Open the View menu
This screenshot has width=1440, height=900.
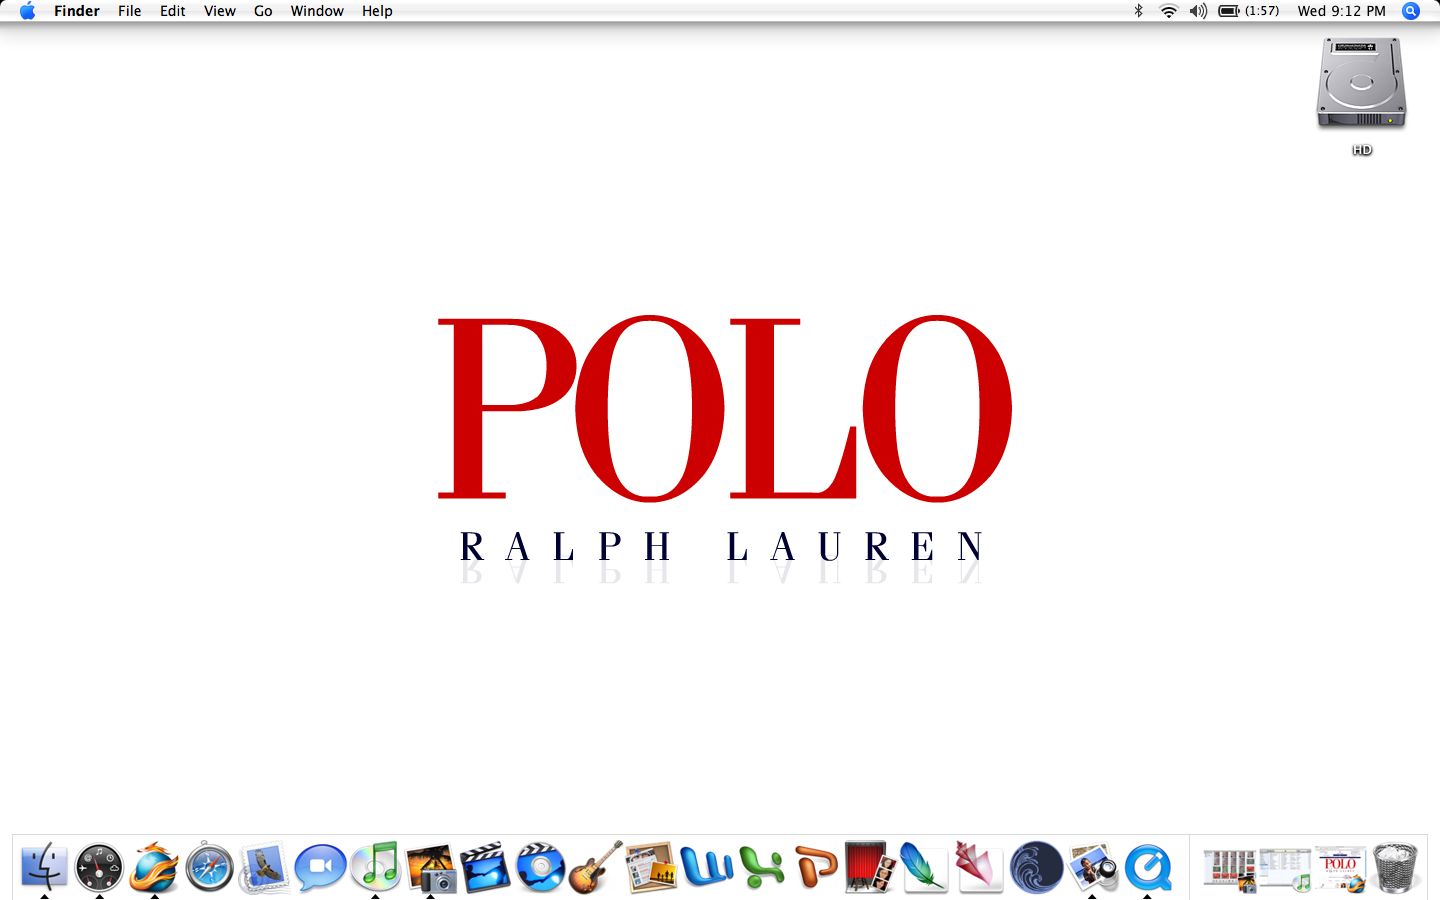pos(220,11)
